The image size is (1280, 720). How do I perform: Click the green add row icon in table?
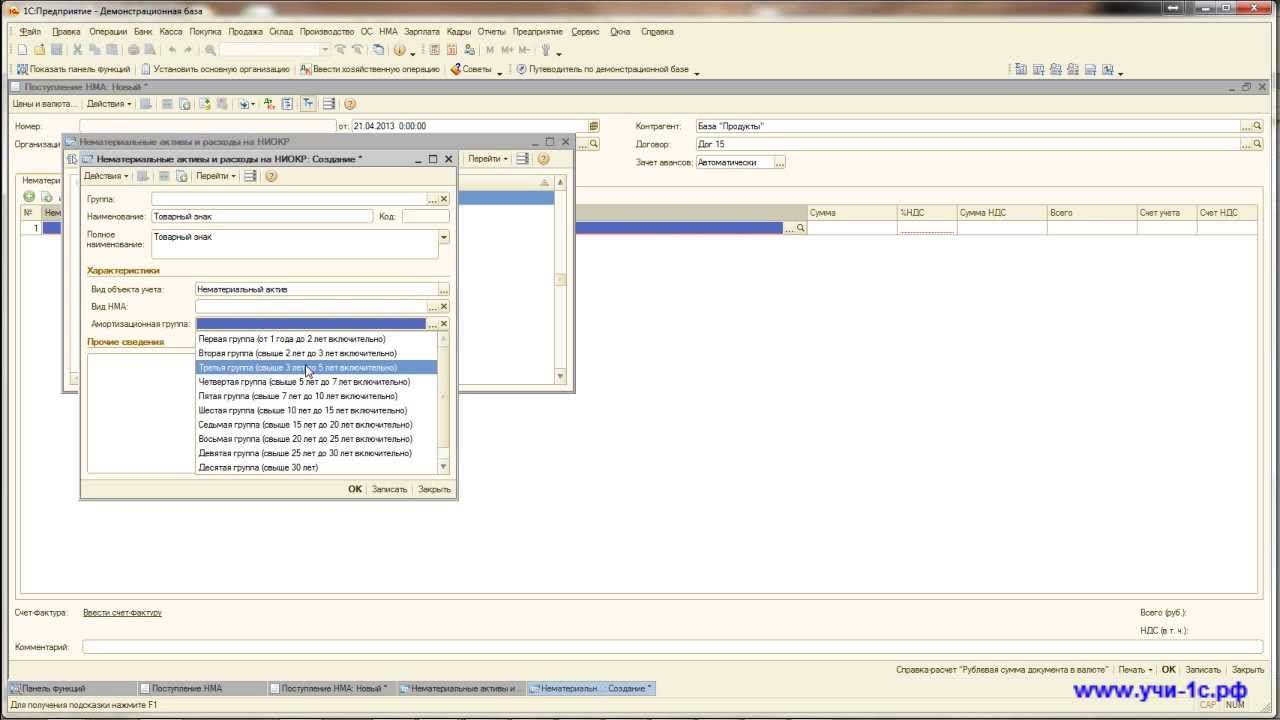pos(29,197)
